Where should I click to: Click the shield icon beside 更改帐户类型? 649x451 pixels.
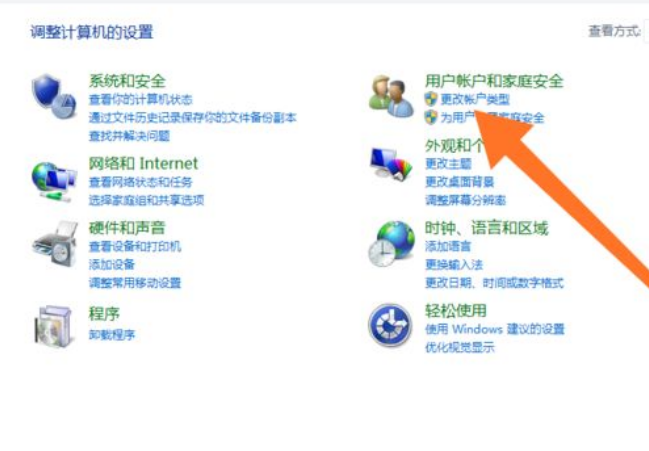point(431,99)
